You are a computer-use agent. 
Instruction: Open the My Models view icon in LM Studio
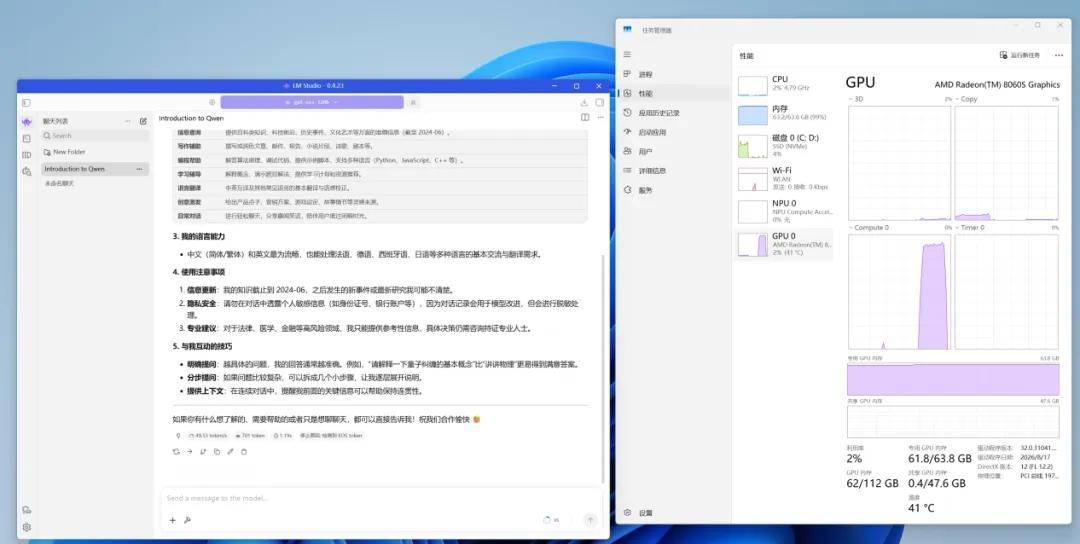tap(26, 155)
